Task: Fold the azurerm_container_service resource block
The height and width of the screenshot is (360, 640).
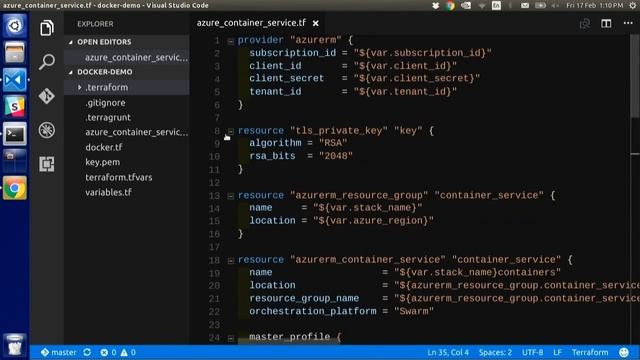Action: (x=231, y=260)
